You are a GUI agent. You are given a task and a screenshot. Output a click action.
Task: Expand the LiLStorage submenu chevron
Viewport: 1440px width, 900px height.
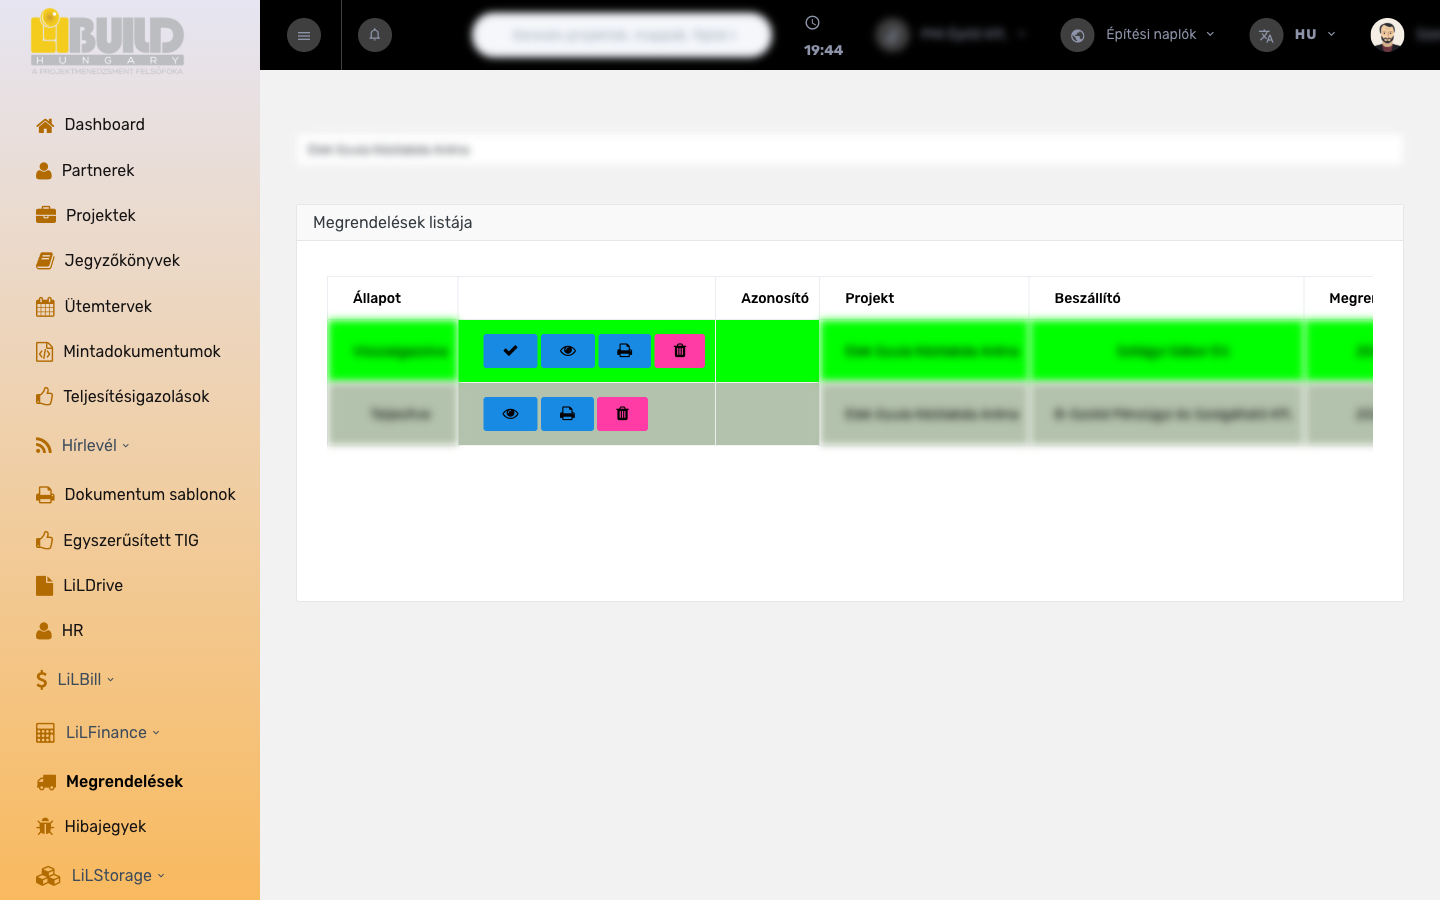pos(161,876)
